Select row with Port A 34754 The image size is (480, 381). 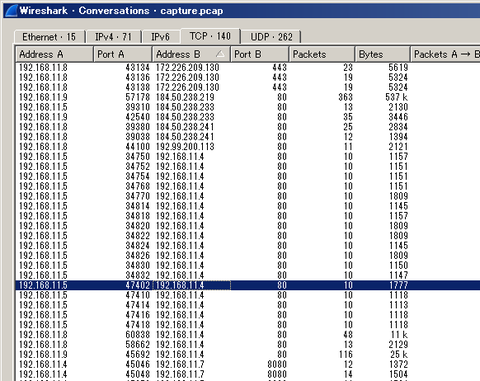point(248,177)
